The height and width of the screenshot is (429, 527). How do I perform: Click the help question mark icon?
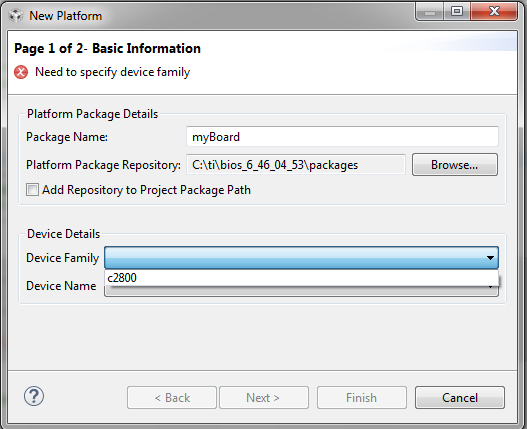coord(34,396)
